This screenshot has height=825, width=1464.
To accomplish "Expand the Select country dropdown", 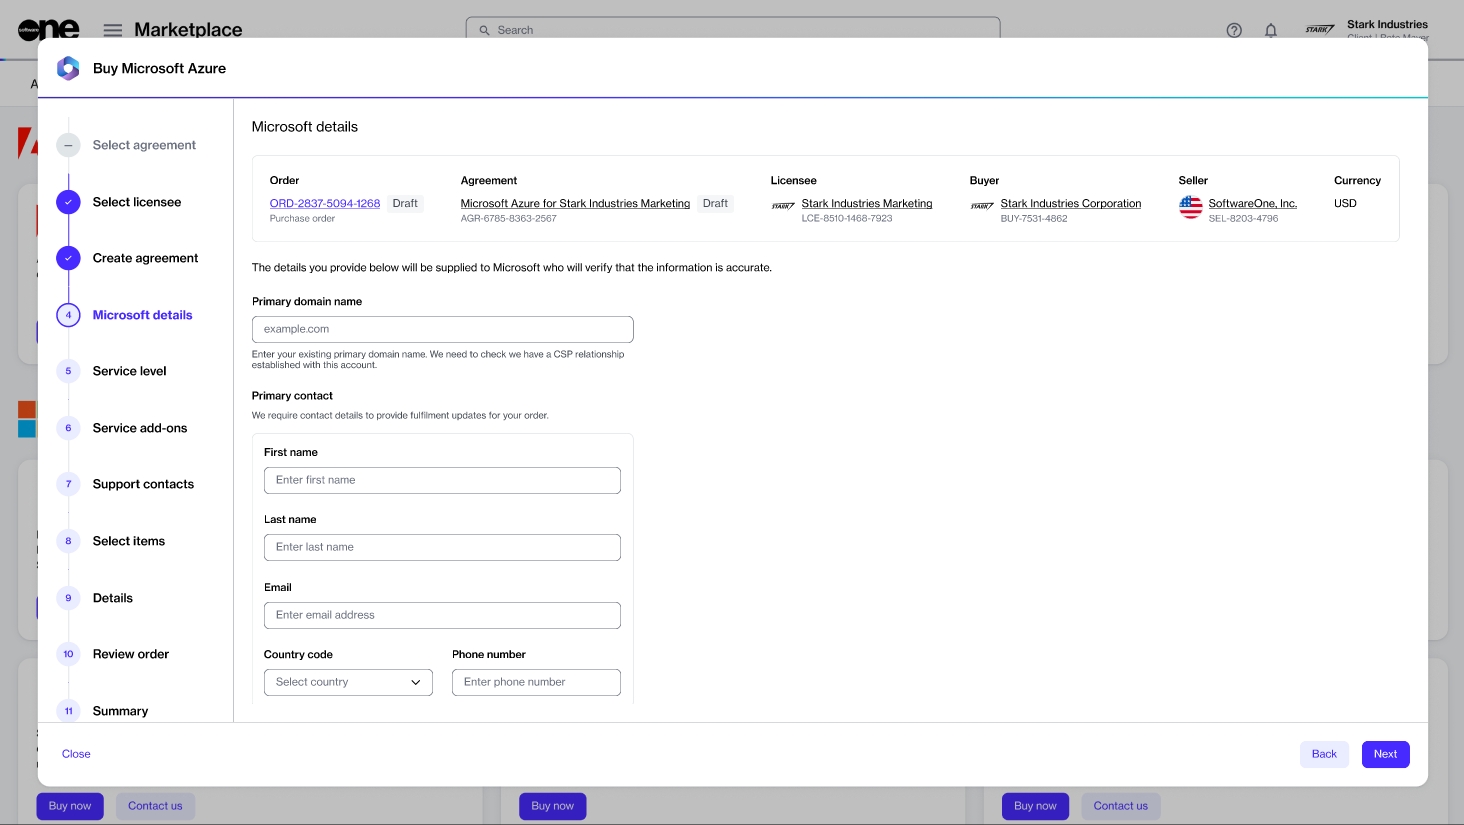I will (x=348, y=682).
